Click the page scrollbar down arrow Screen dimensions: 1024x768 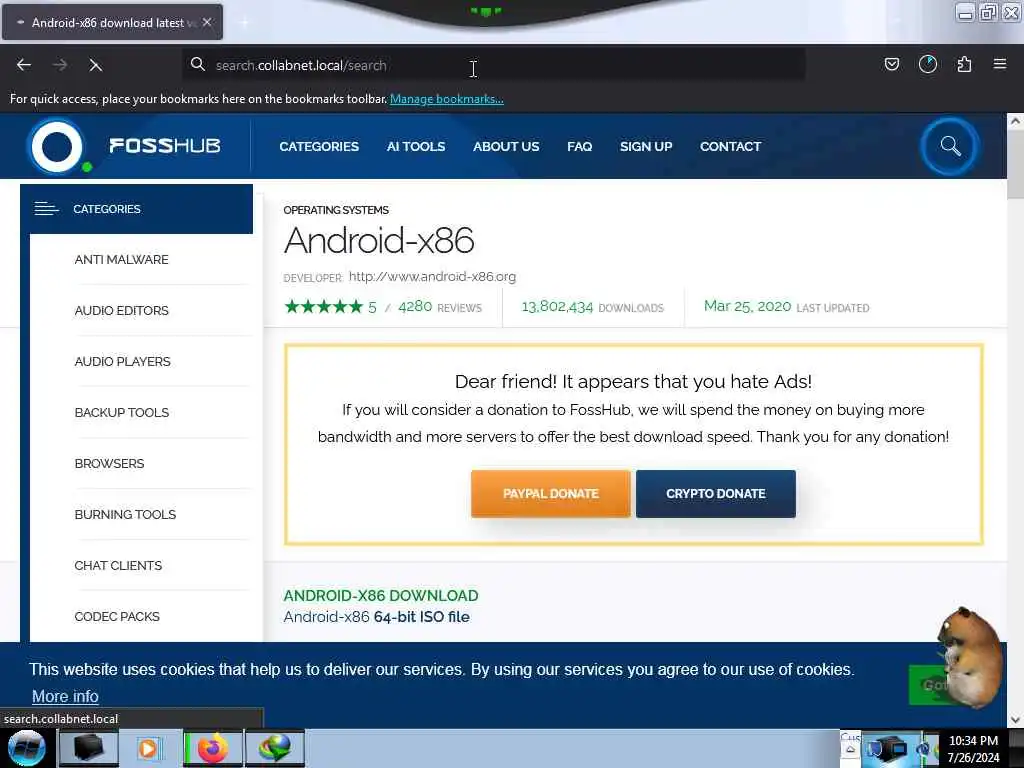(x=1015, y=720)
